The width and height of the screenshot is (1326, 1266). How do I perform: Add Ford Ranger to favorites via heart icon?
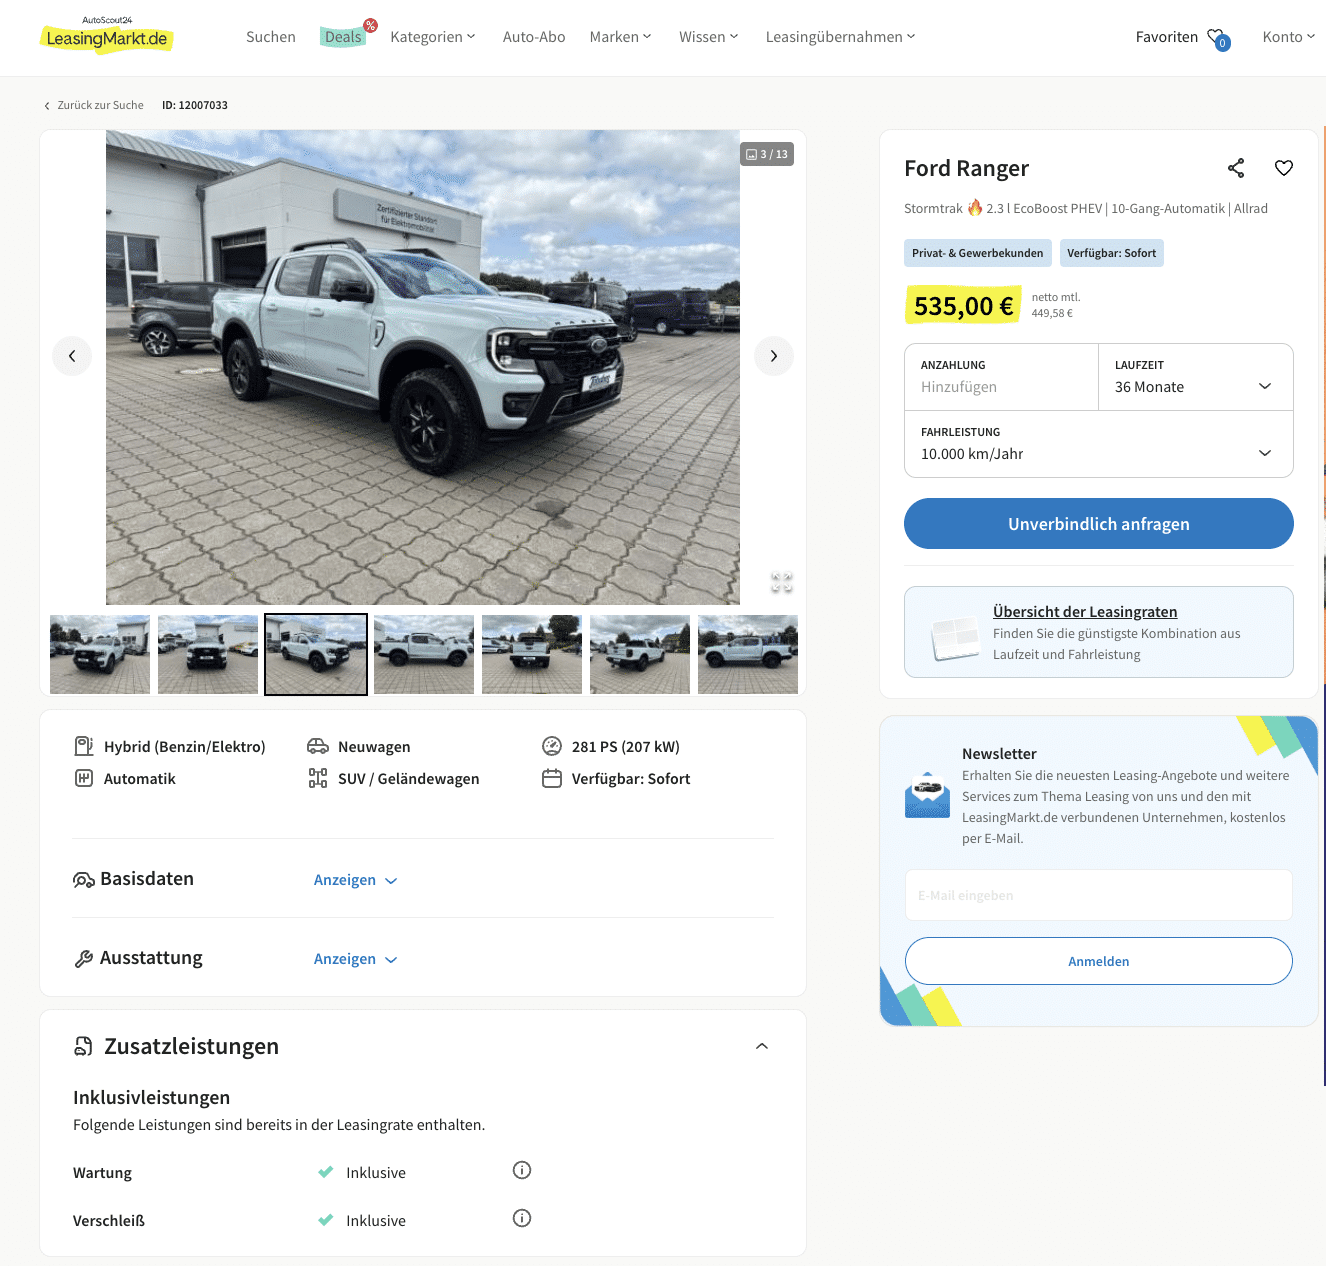coord(1284,168)
